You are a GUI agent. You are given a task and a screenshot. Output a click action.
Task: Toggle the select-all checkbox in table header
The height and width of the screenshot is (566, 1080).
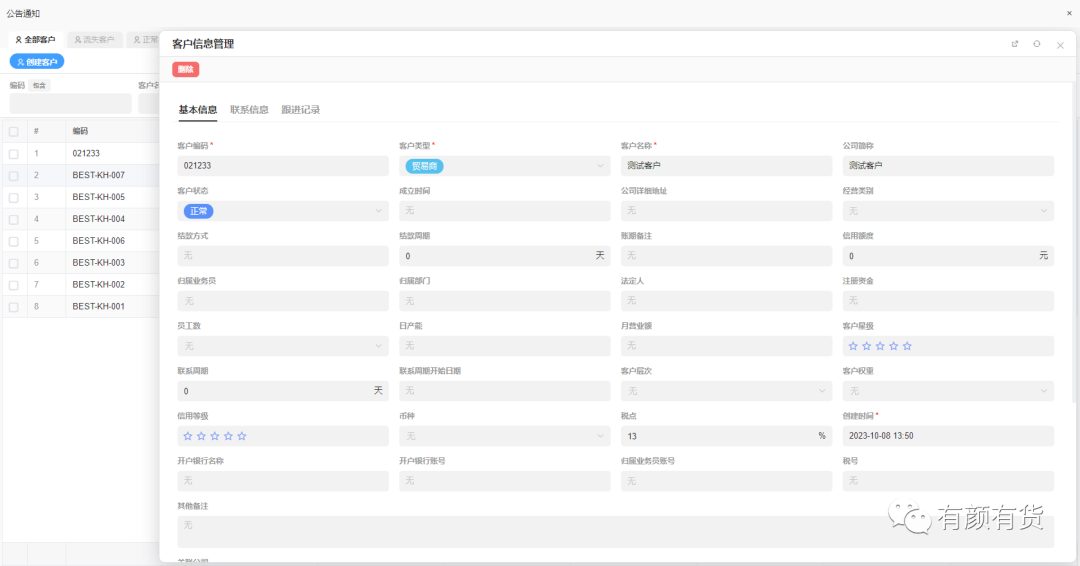click(x=14, y=131)
